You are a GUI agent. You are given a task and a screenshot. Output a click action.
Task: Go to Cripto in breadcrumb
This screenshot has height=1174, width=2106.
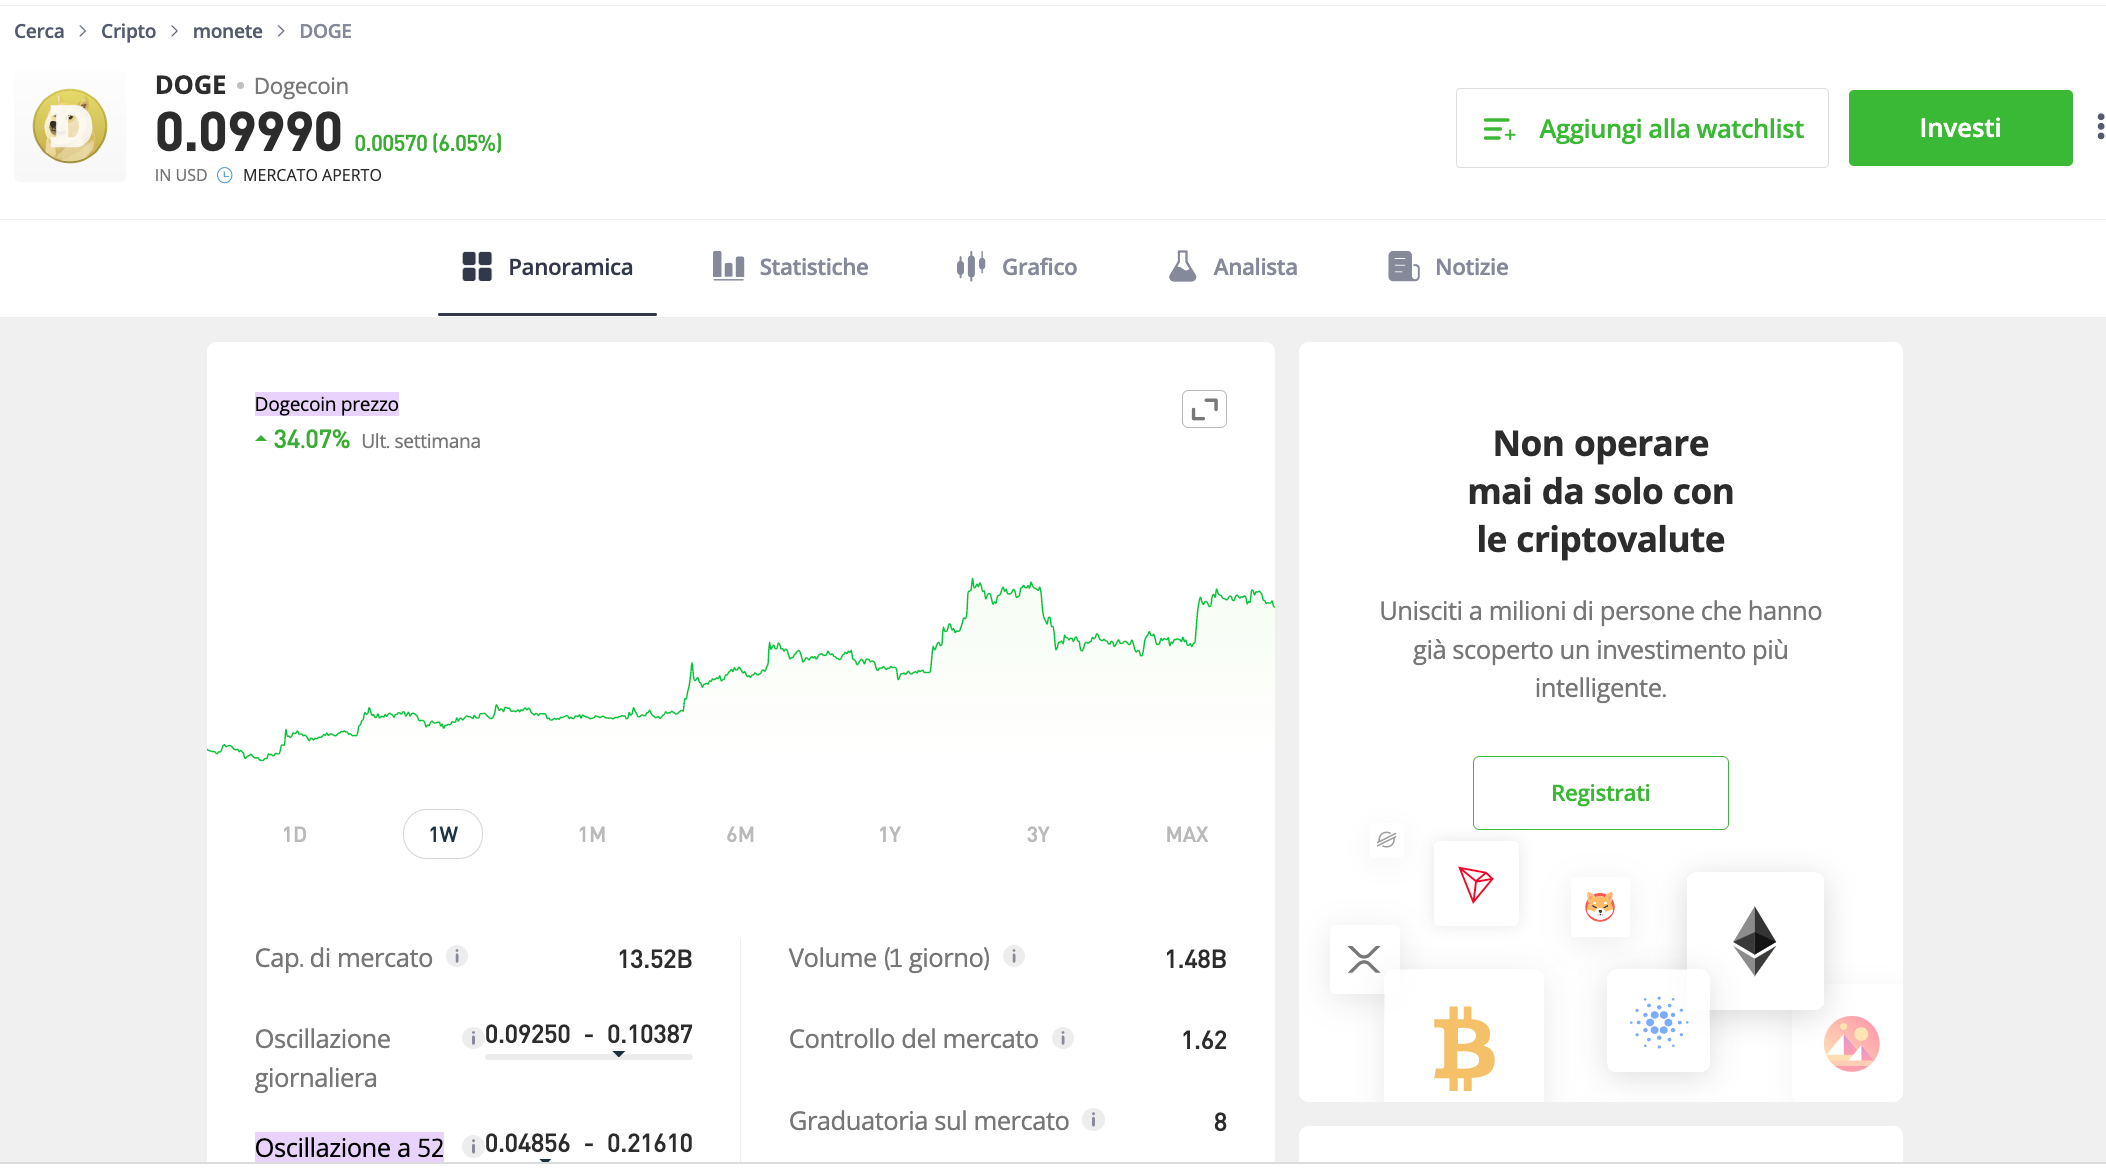pos(128,31)
